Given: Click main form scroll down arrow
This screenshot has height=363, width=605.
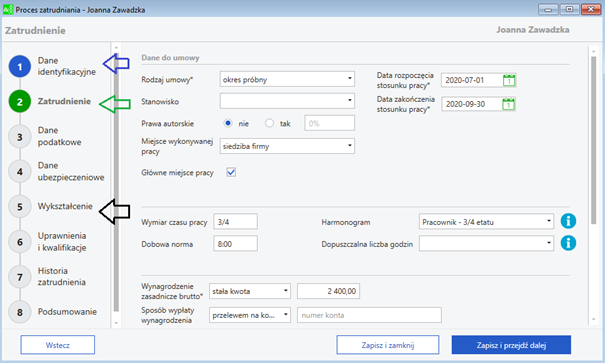Looking at the screenshot, I should (x=593, y=319).
